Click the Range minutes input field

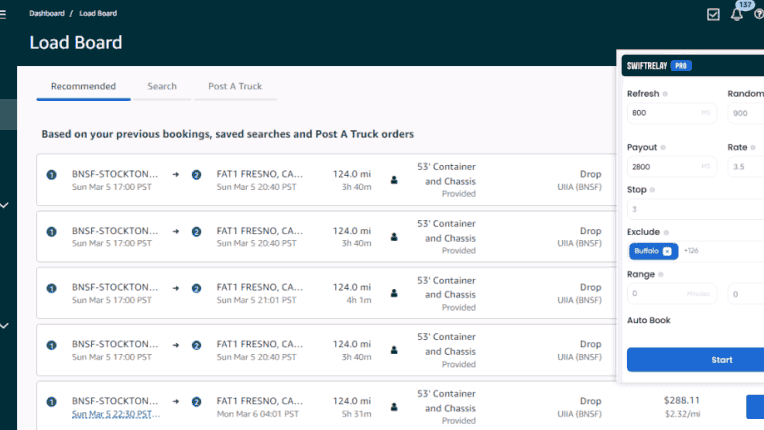point(671,294)
